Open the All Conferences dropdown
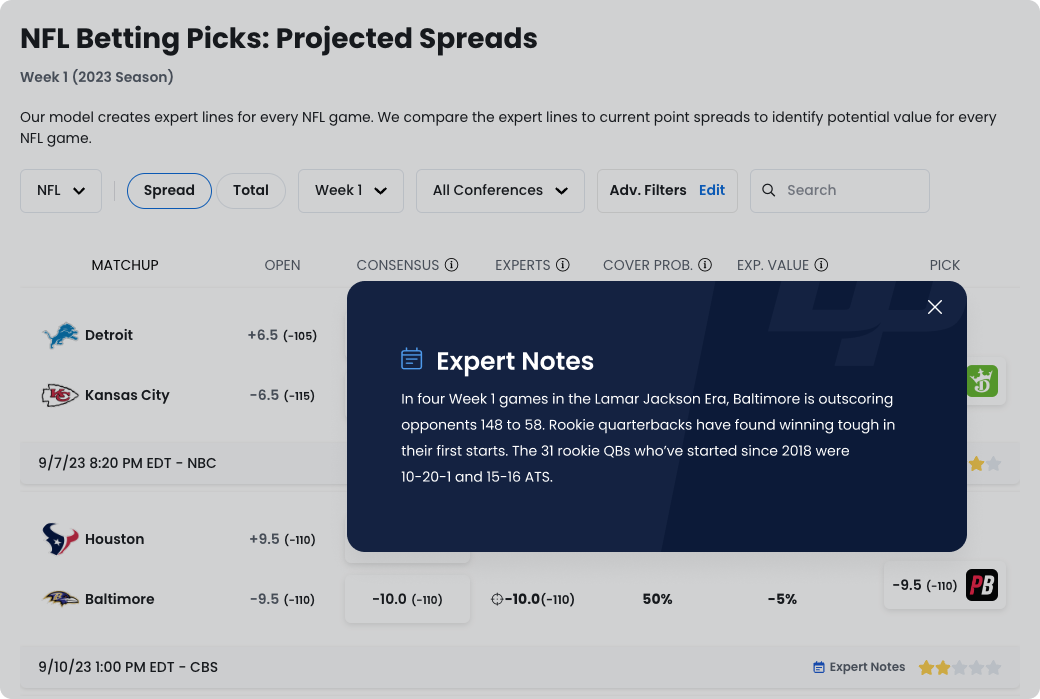 (x=500, y=191)
